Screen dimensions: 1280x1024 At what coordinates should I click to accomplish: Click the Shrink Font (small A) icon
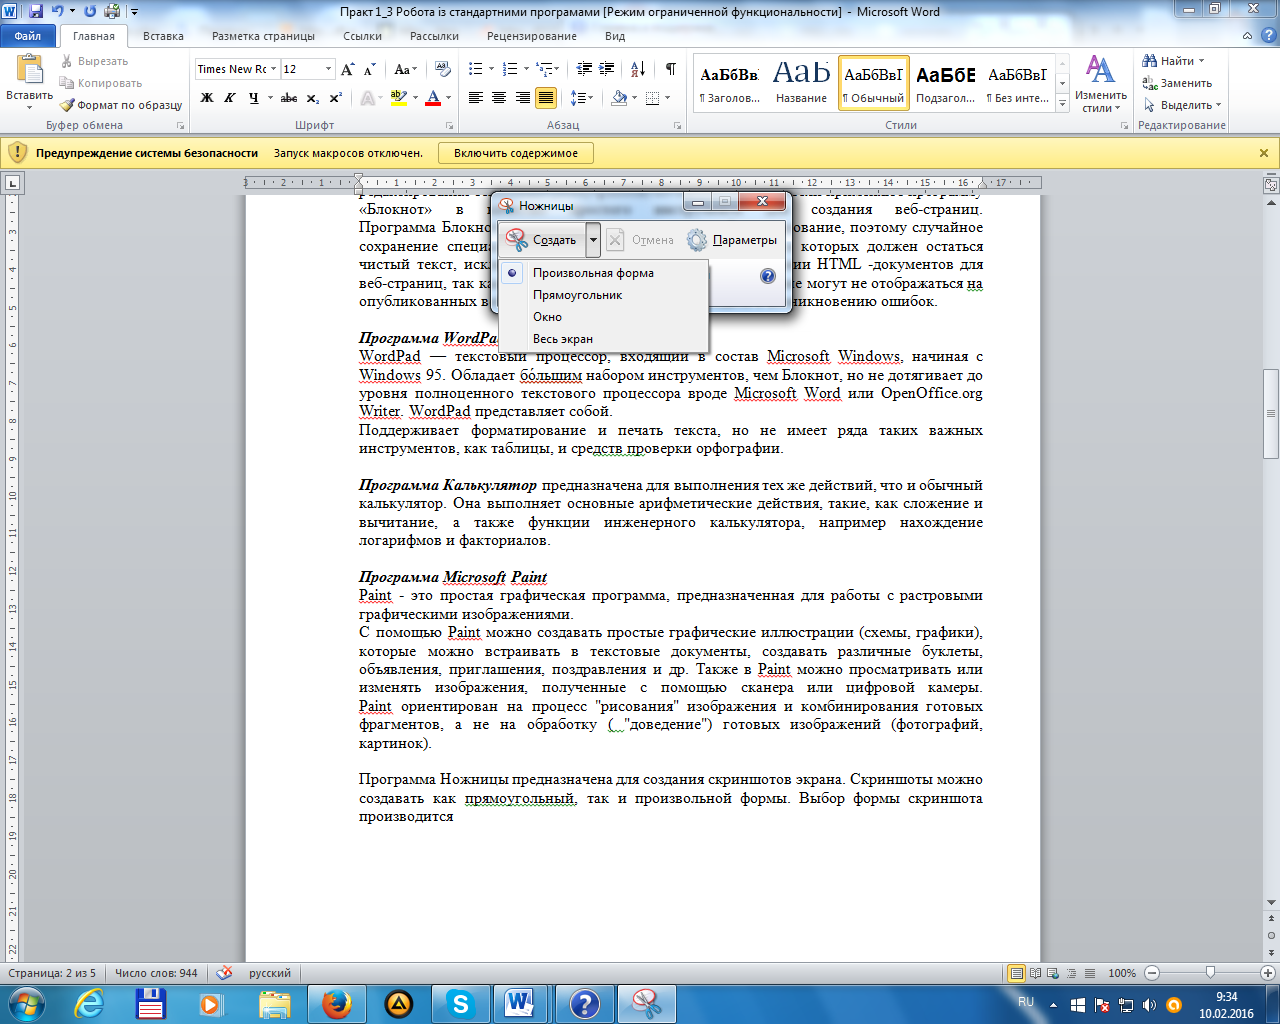(369, 69)
